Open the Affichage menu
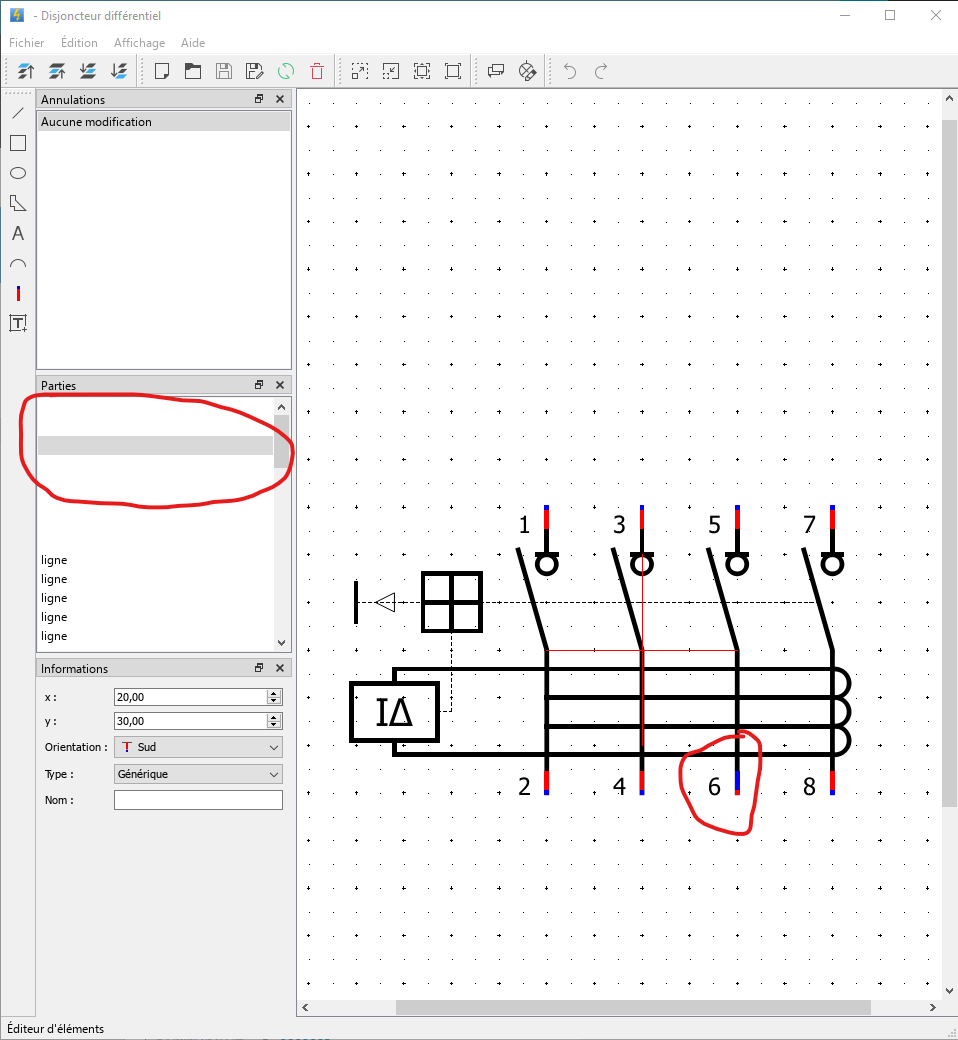Image resolution: width=958 pixels, height=1040 pixels. pos(139,43)
